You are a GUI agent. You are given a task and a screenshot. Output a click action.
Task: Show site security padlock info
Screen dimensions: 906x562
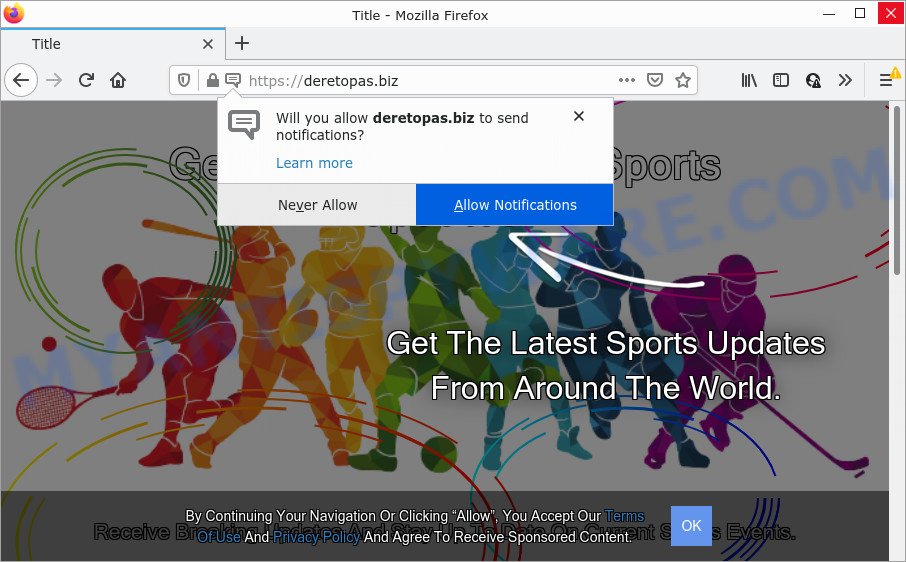pos(213,80)
